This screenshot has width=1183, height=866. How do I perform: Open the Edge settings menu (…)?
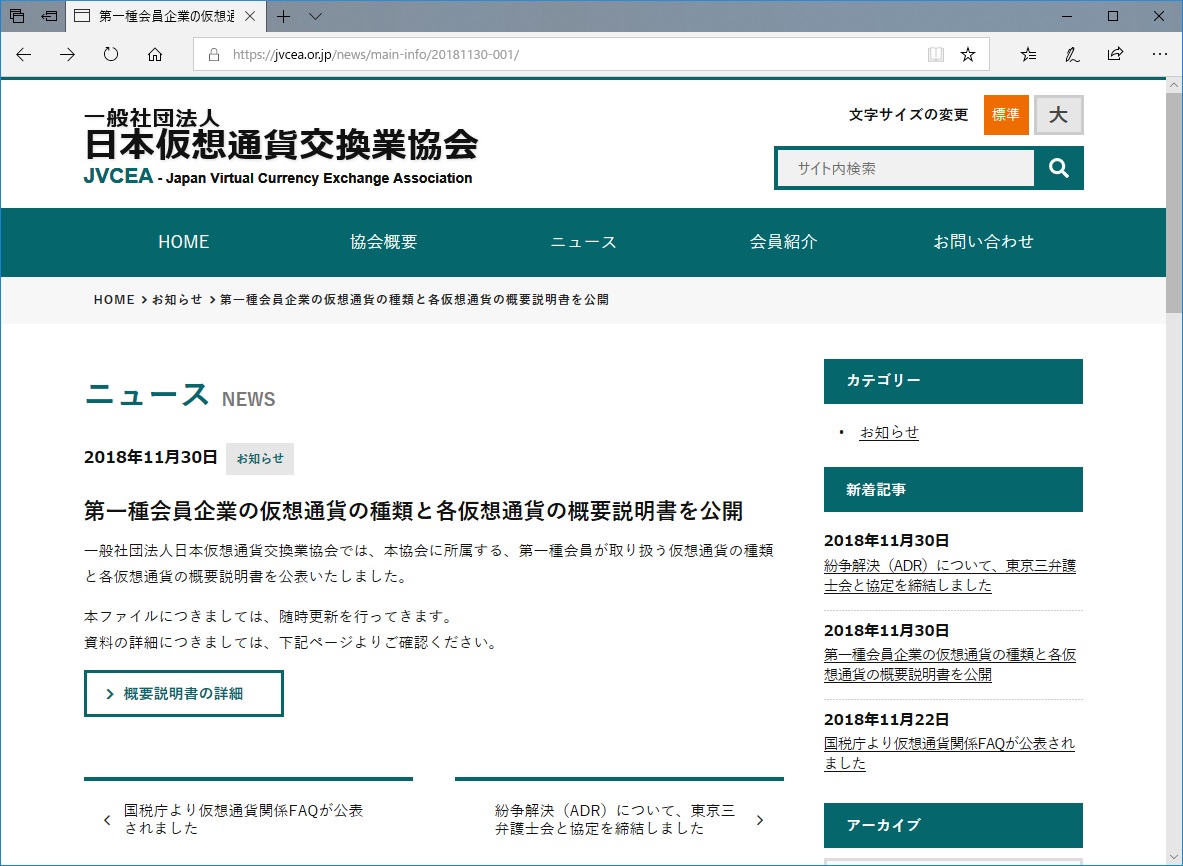(x=1159, y=54)
